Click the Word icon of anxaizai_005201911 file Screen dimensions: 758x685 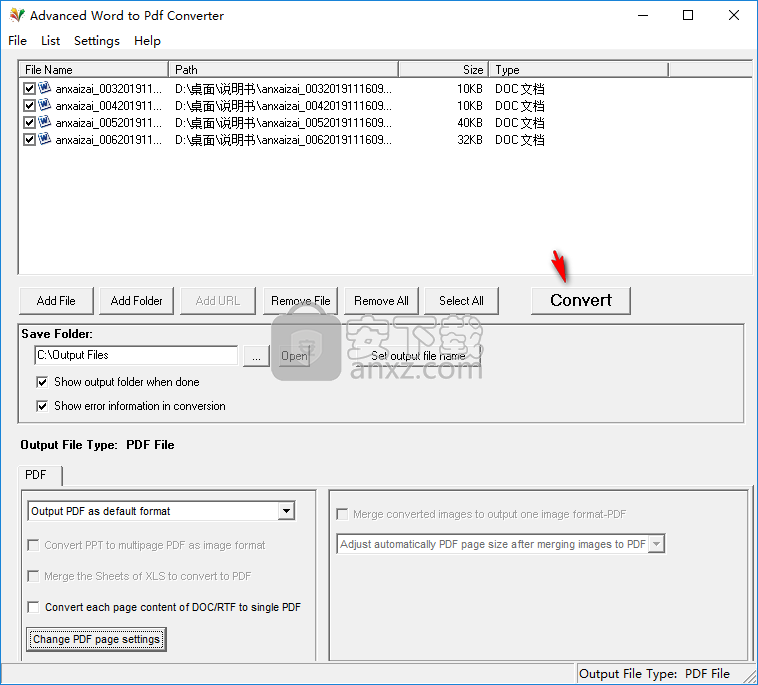(44, 122)
